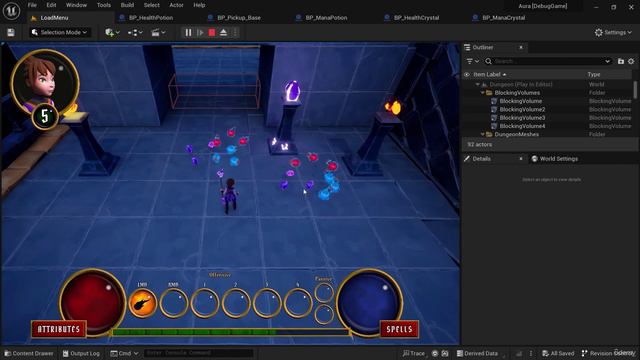Open the Outliner filter options dropdown

coord(473,61)
